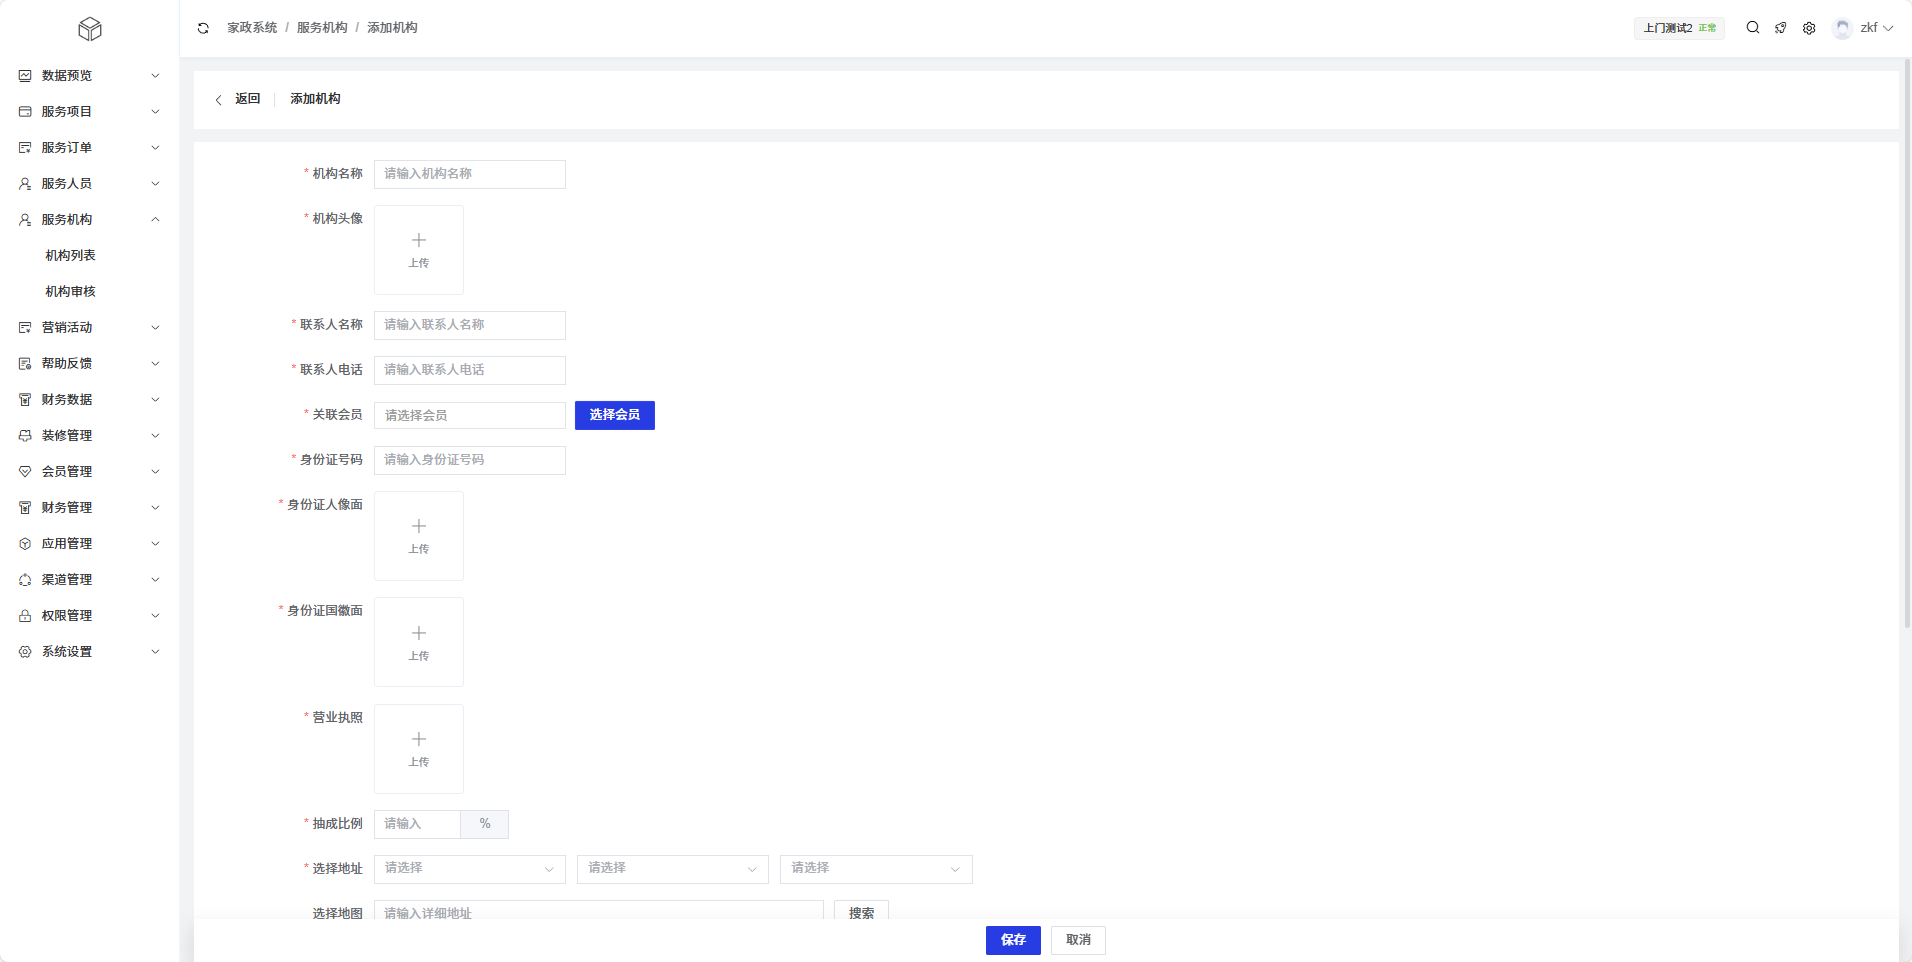Click the 上门测试2 status tag
The width and height of the screenshot is (1912, 962).
click(1680, 28)
